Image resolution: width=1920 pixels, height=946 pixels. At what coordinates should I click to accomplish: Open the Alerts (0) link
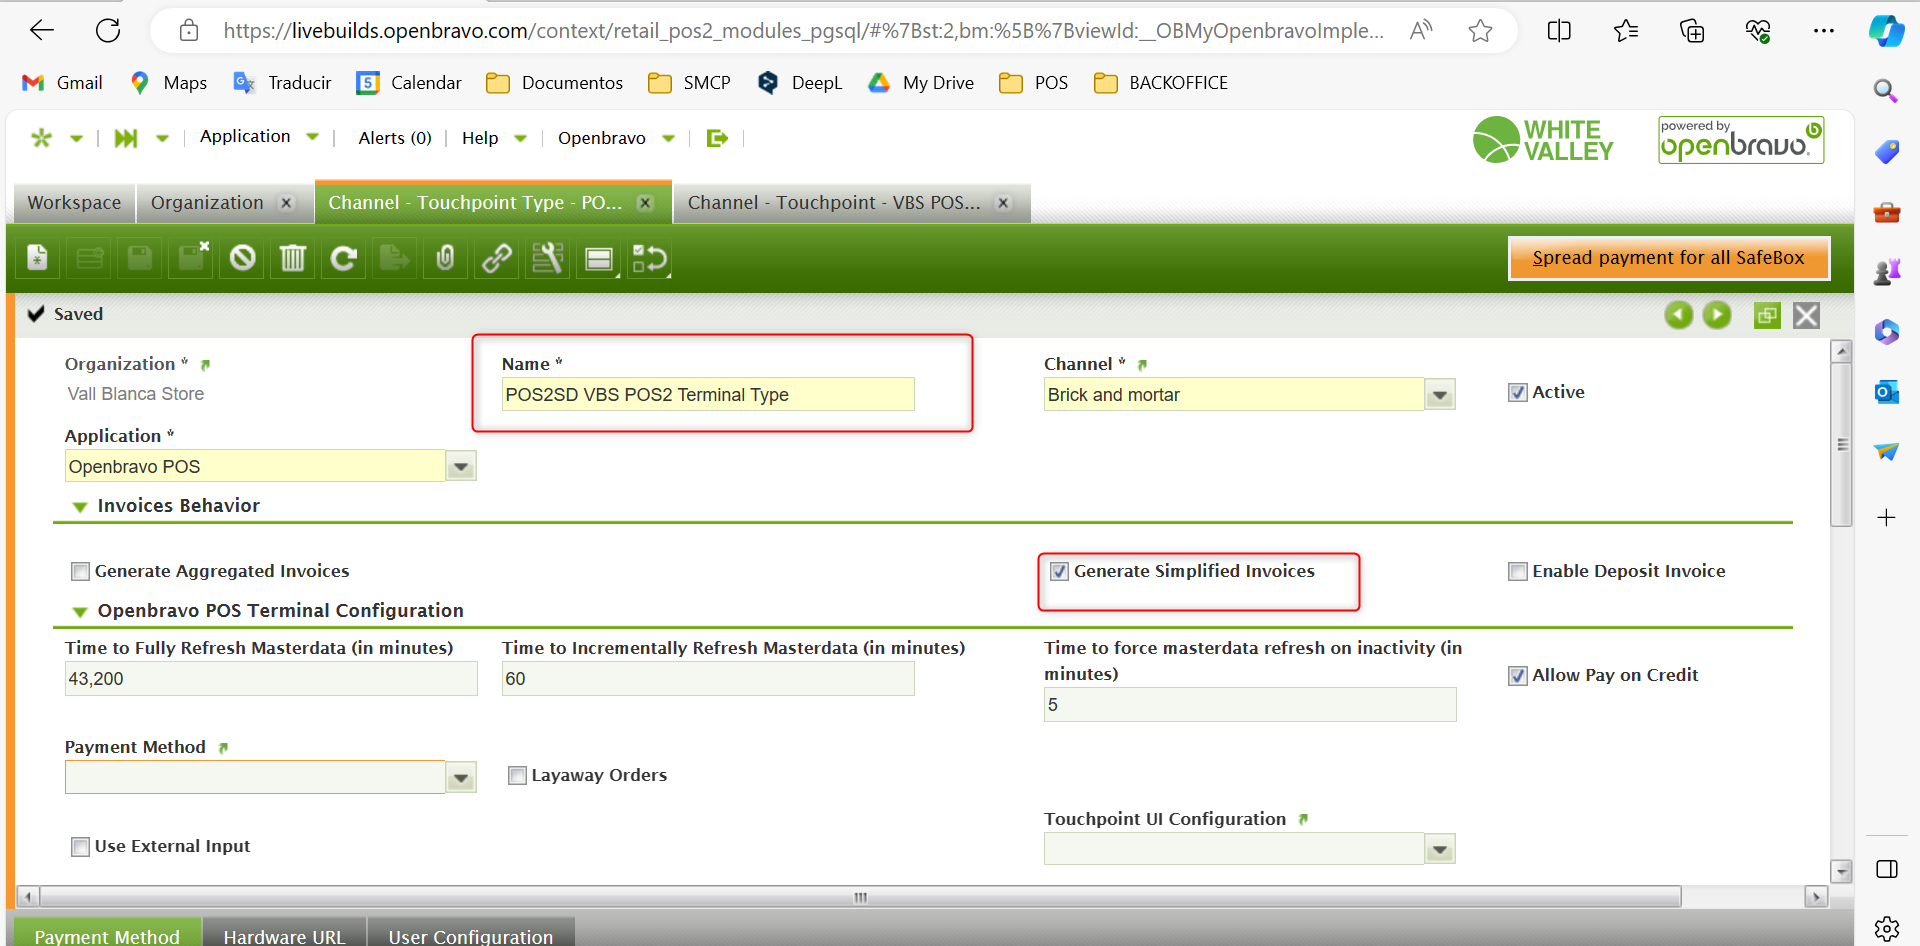click(x=395, y=138)
